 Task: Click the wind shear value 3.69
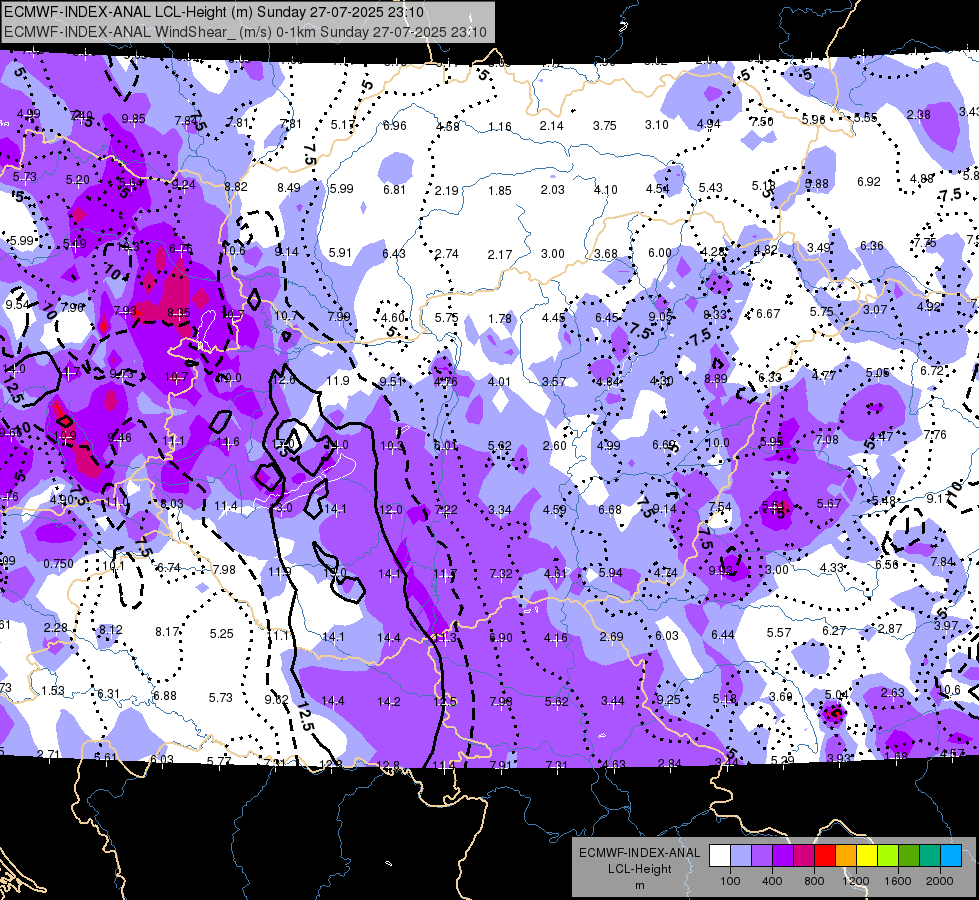780,696
